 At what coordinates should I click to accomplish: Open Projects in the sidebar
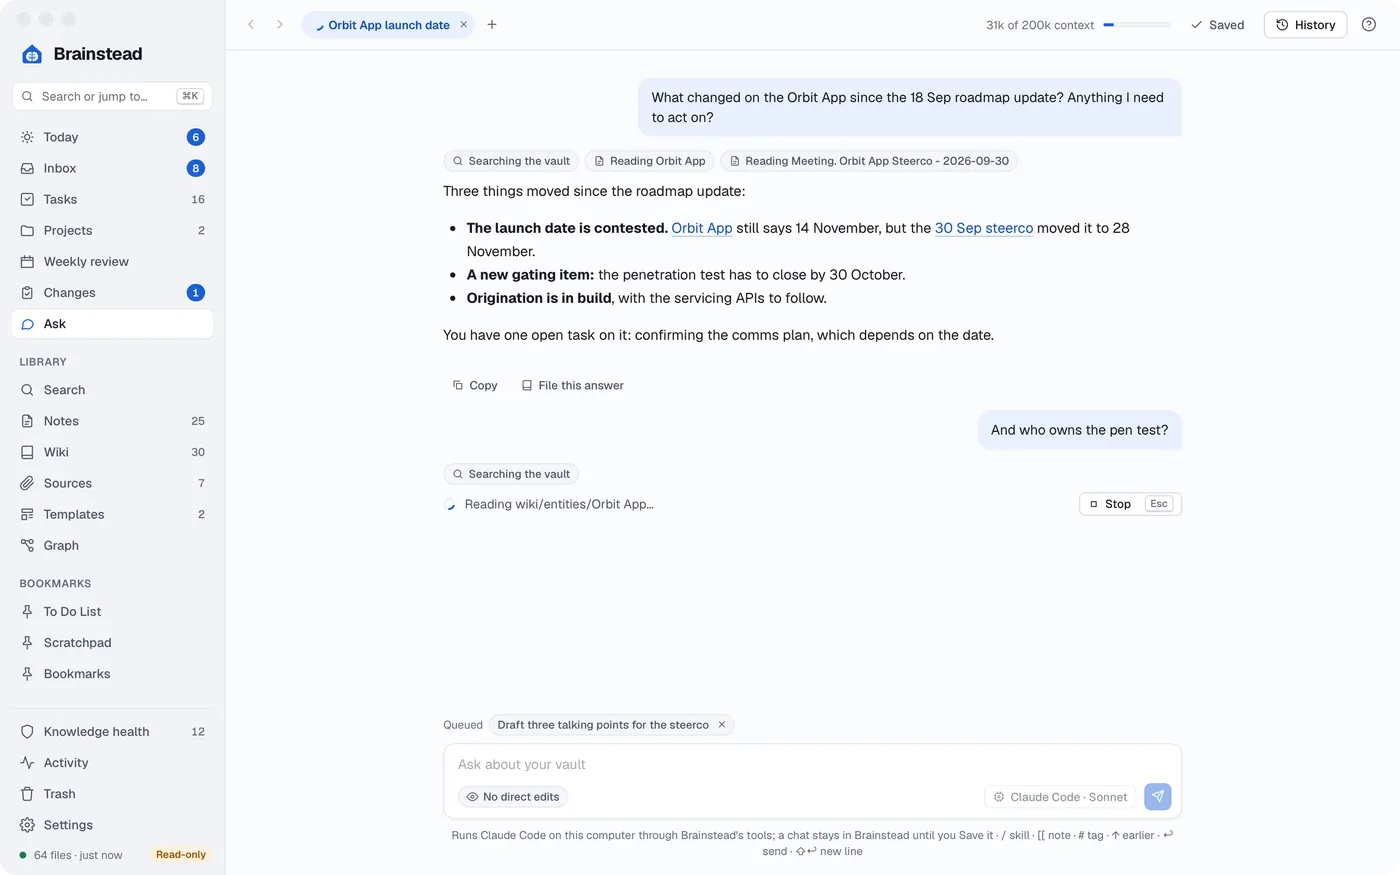113,230
